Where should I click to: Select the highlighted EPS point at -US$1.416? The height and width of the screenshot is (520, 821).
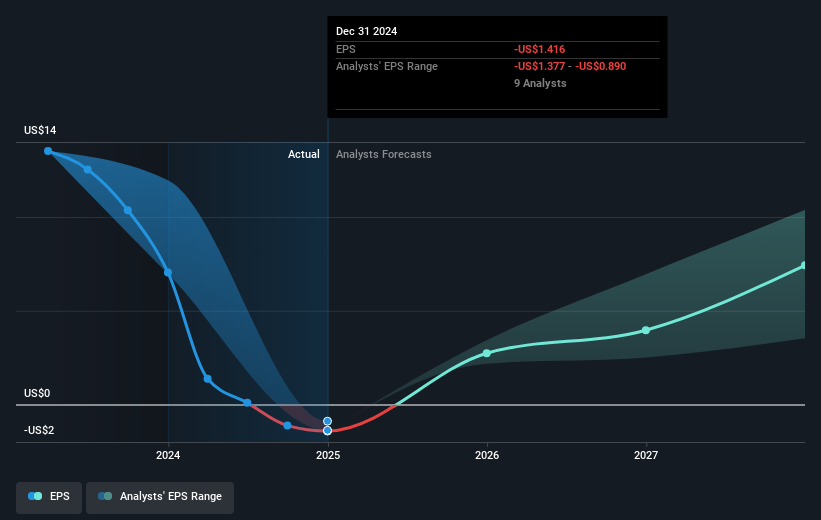tap(327, 430)
